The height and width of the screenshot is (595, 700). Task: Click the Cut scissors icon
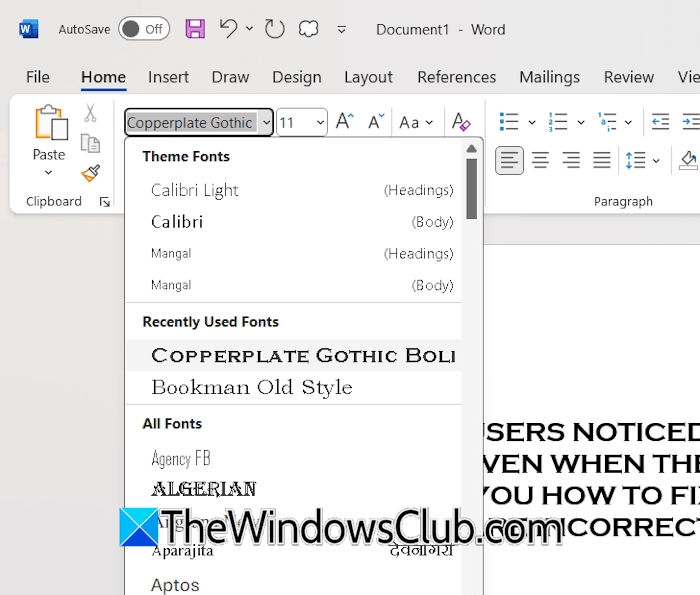pos(91,113)
